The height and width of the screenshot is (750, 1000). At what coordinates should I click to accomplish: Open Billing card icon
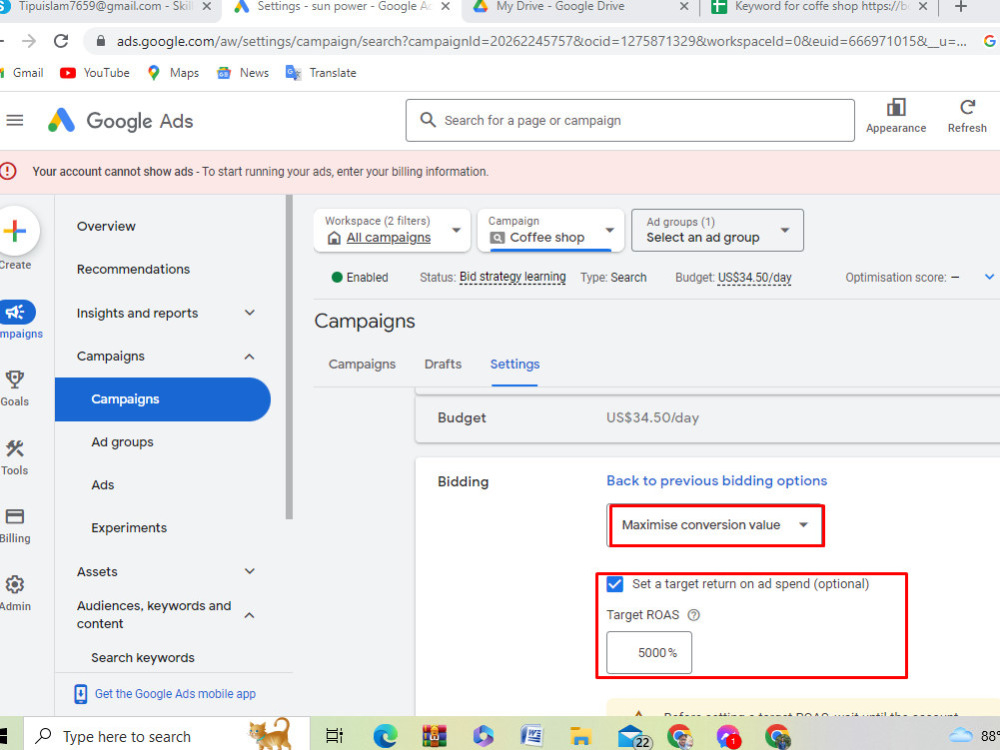click(15, 517)
